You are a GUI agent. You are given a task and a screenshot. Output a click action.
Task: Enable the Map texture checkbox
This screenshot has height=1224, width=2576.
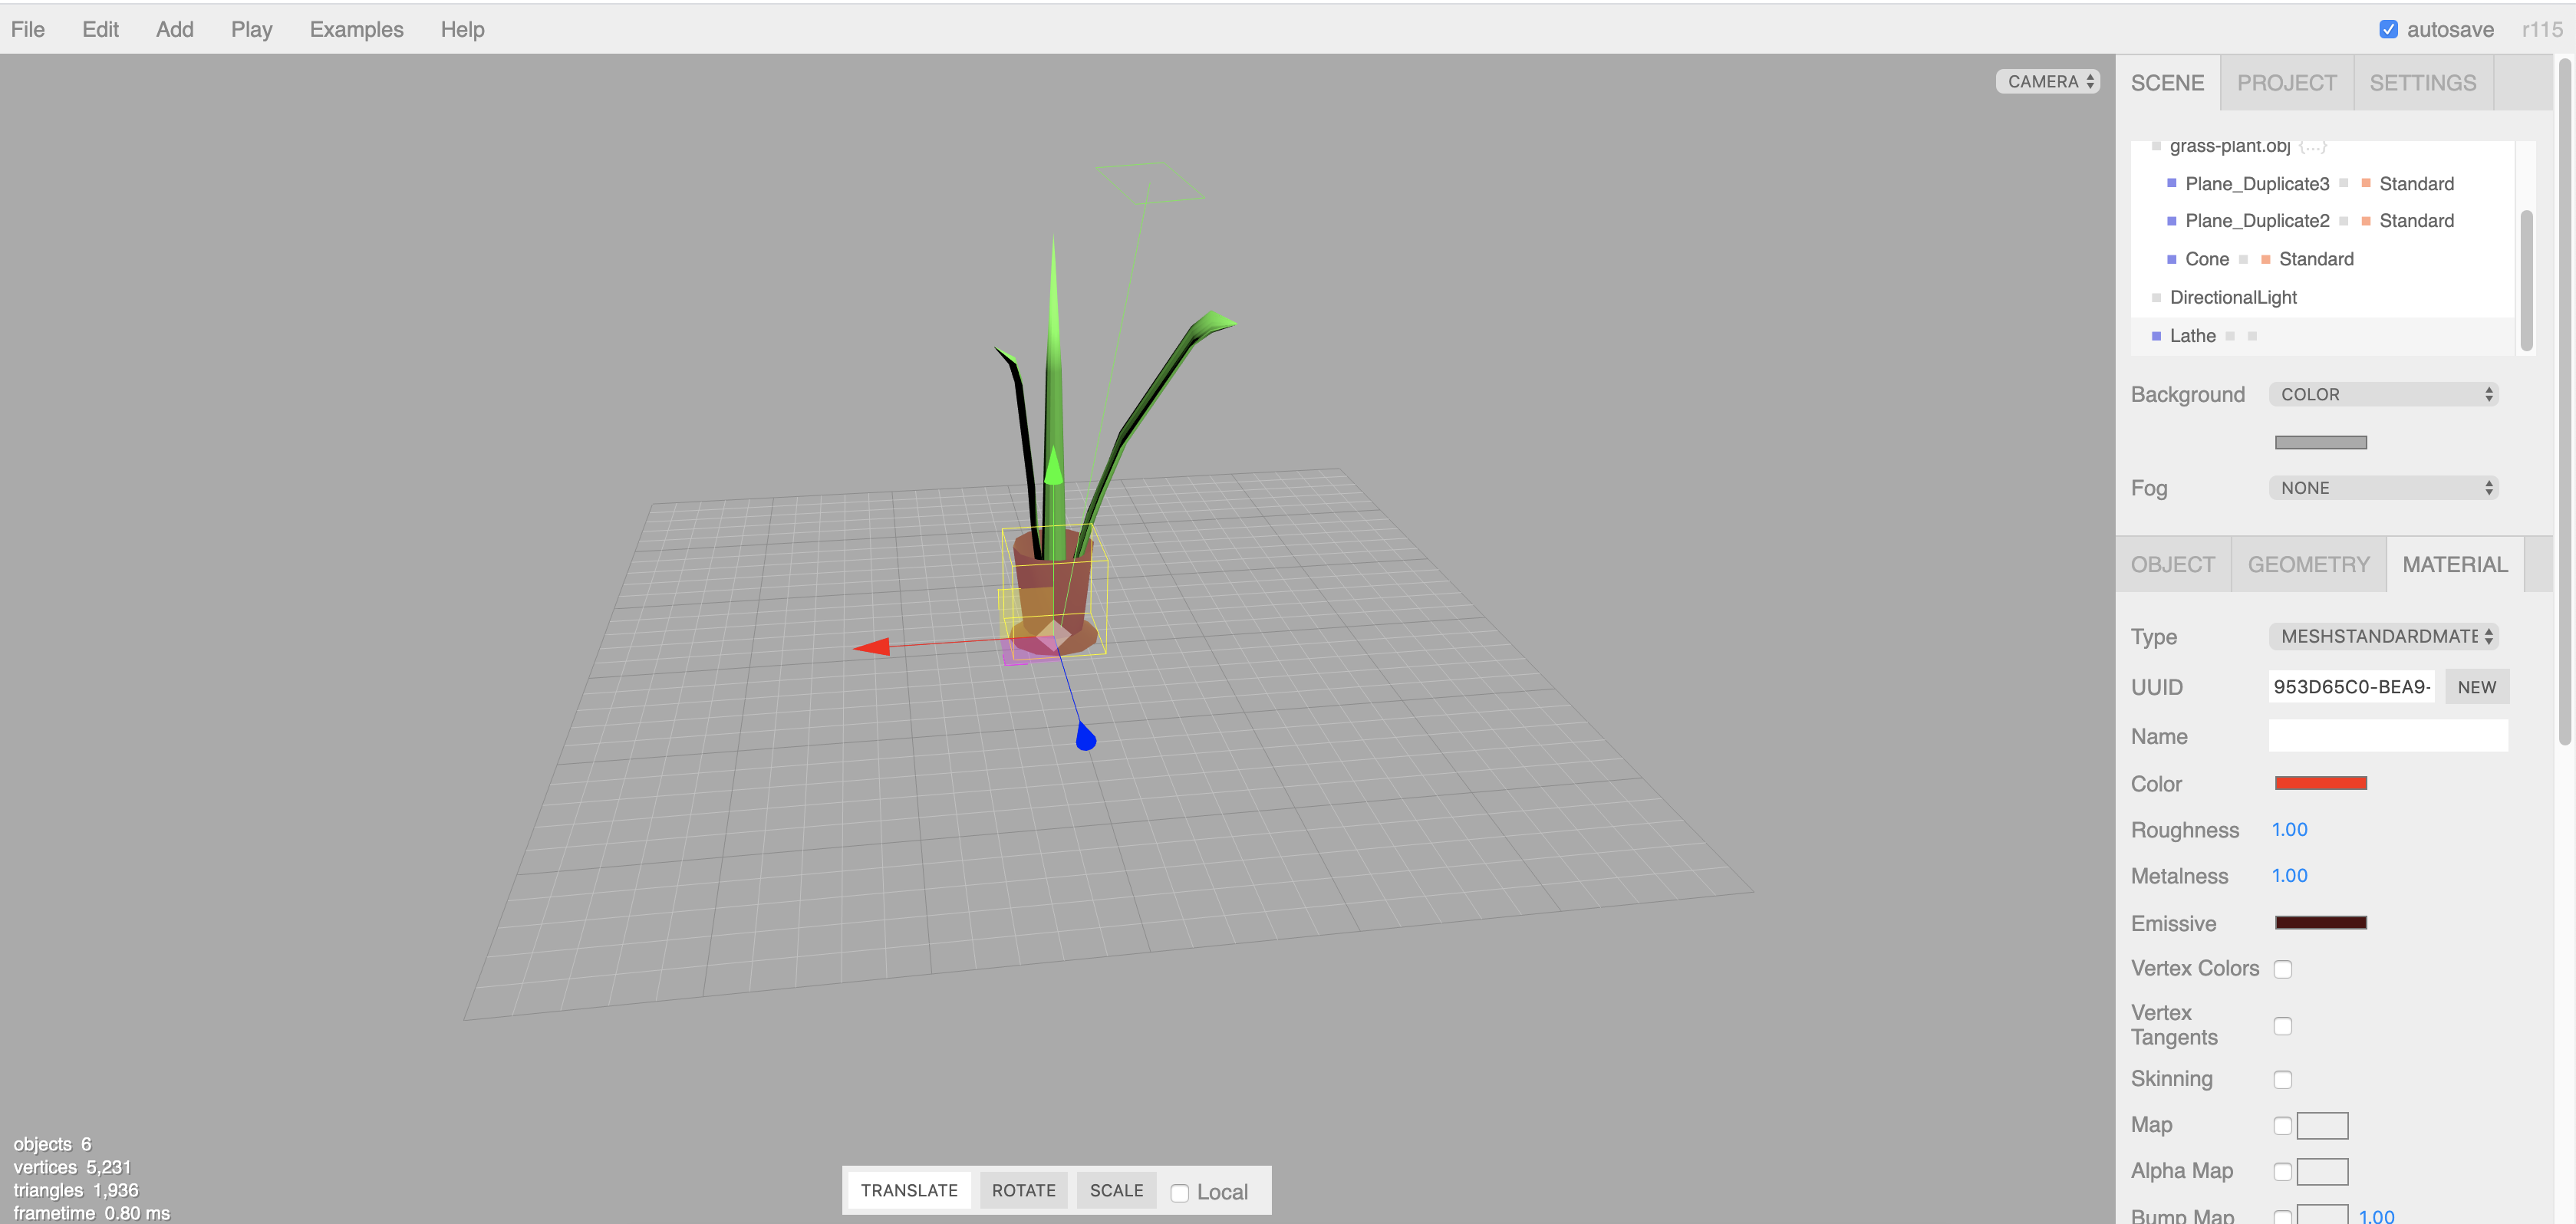pos(2282,1125)
